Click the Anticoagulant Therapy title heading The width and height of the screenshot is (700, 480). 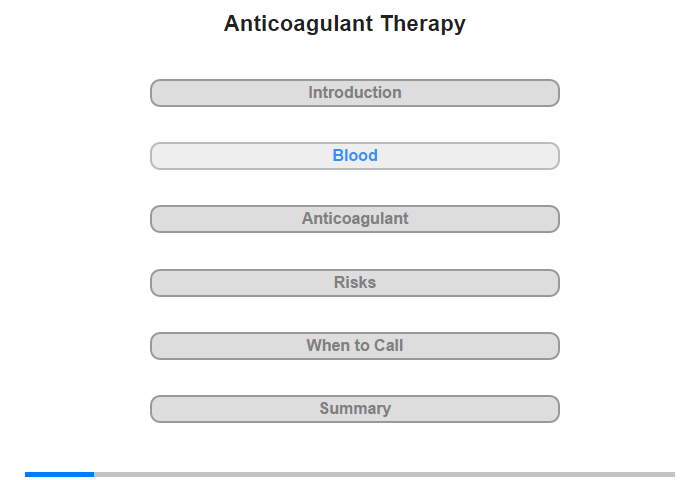pos(345,24)
